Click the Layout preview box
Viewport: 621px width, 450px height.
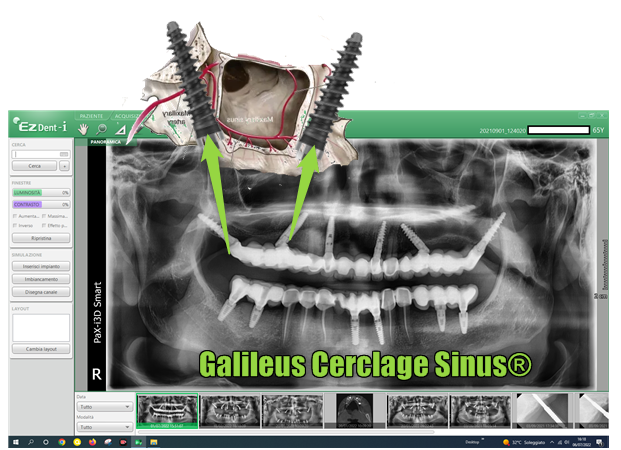point(41,328)
